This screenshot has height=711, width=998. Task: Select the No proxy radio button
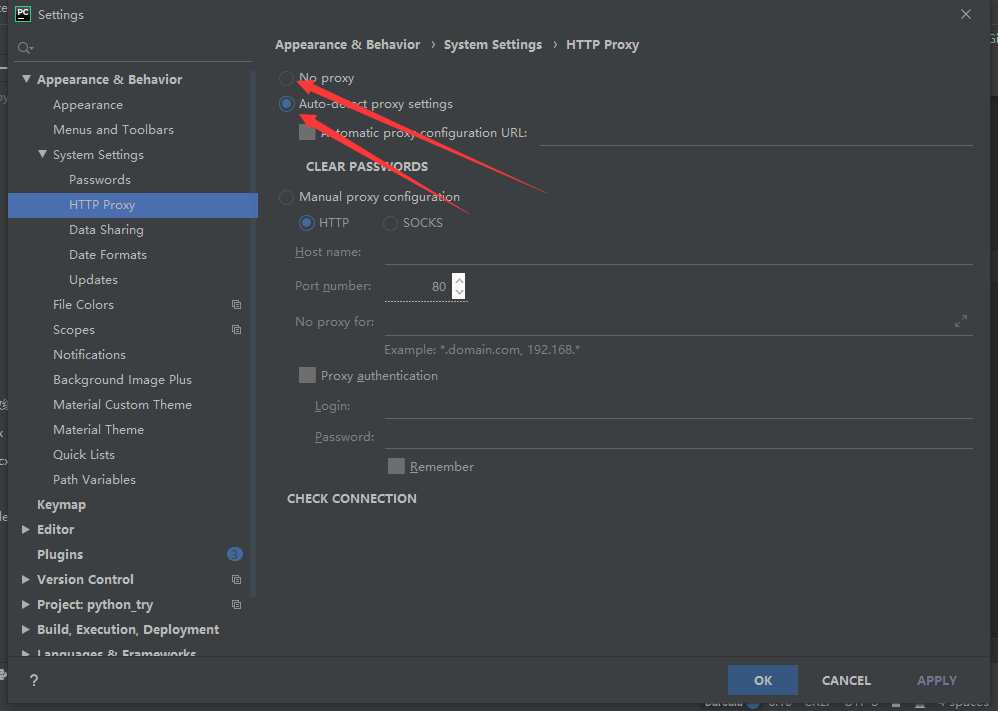286,77
